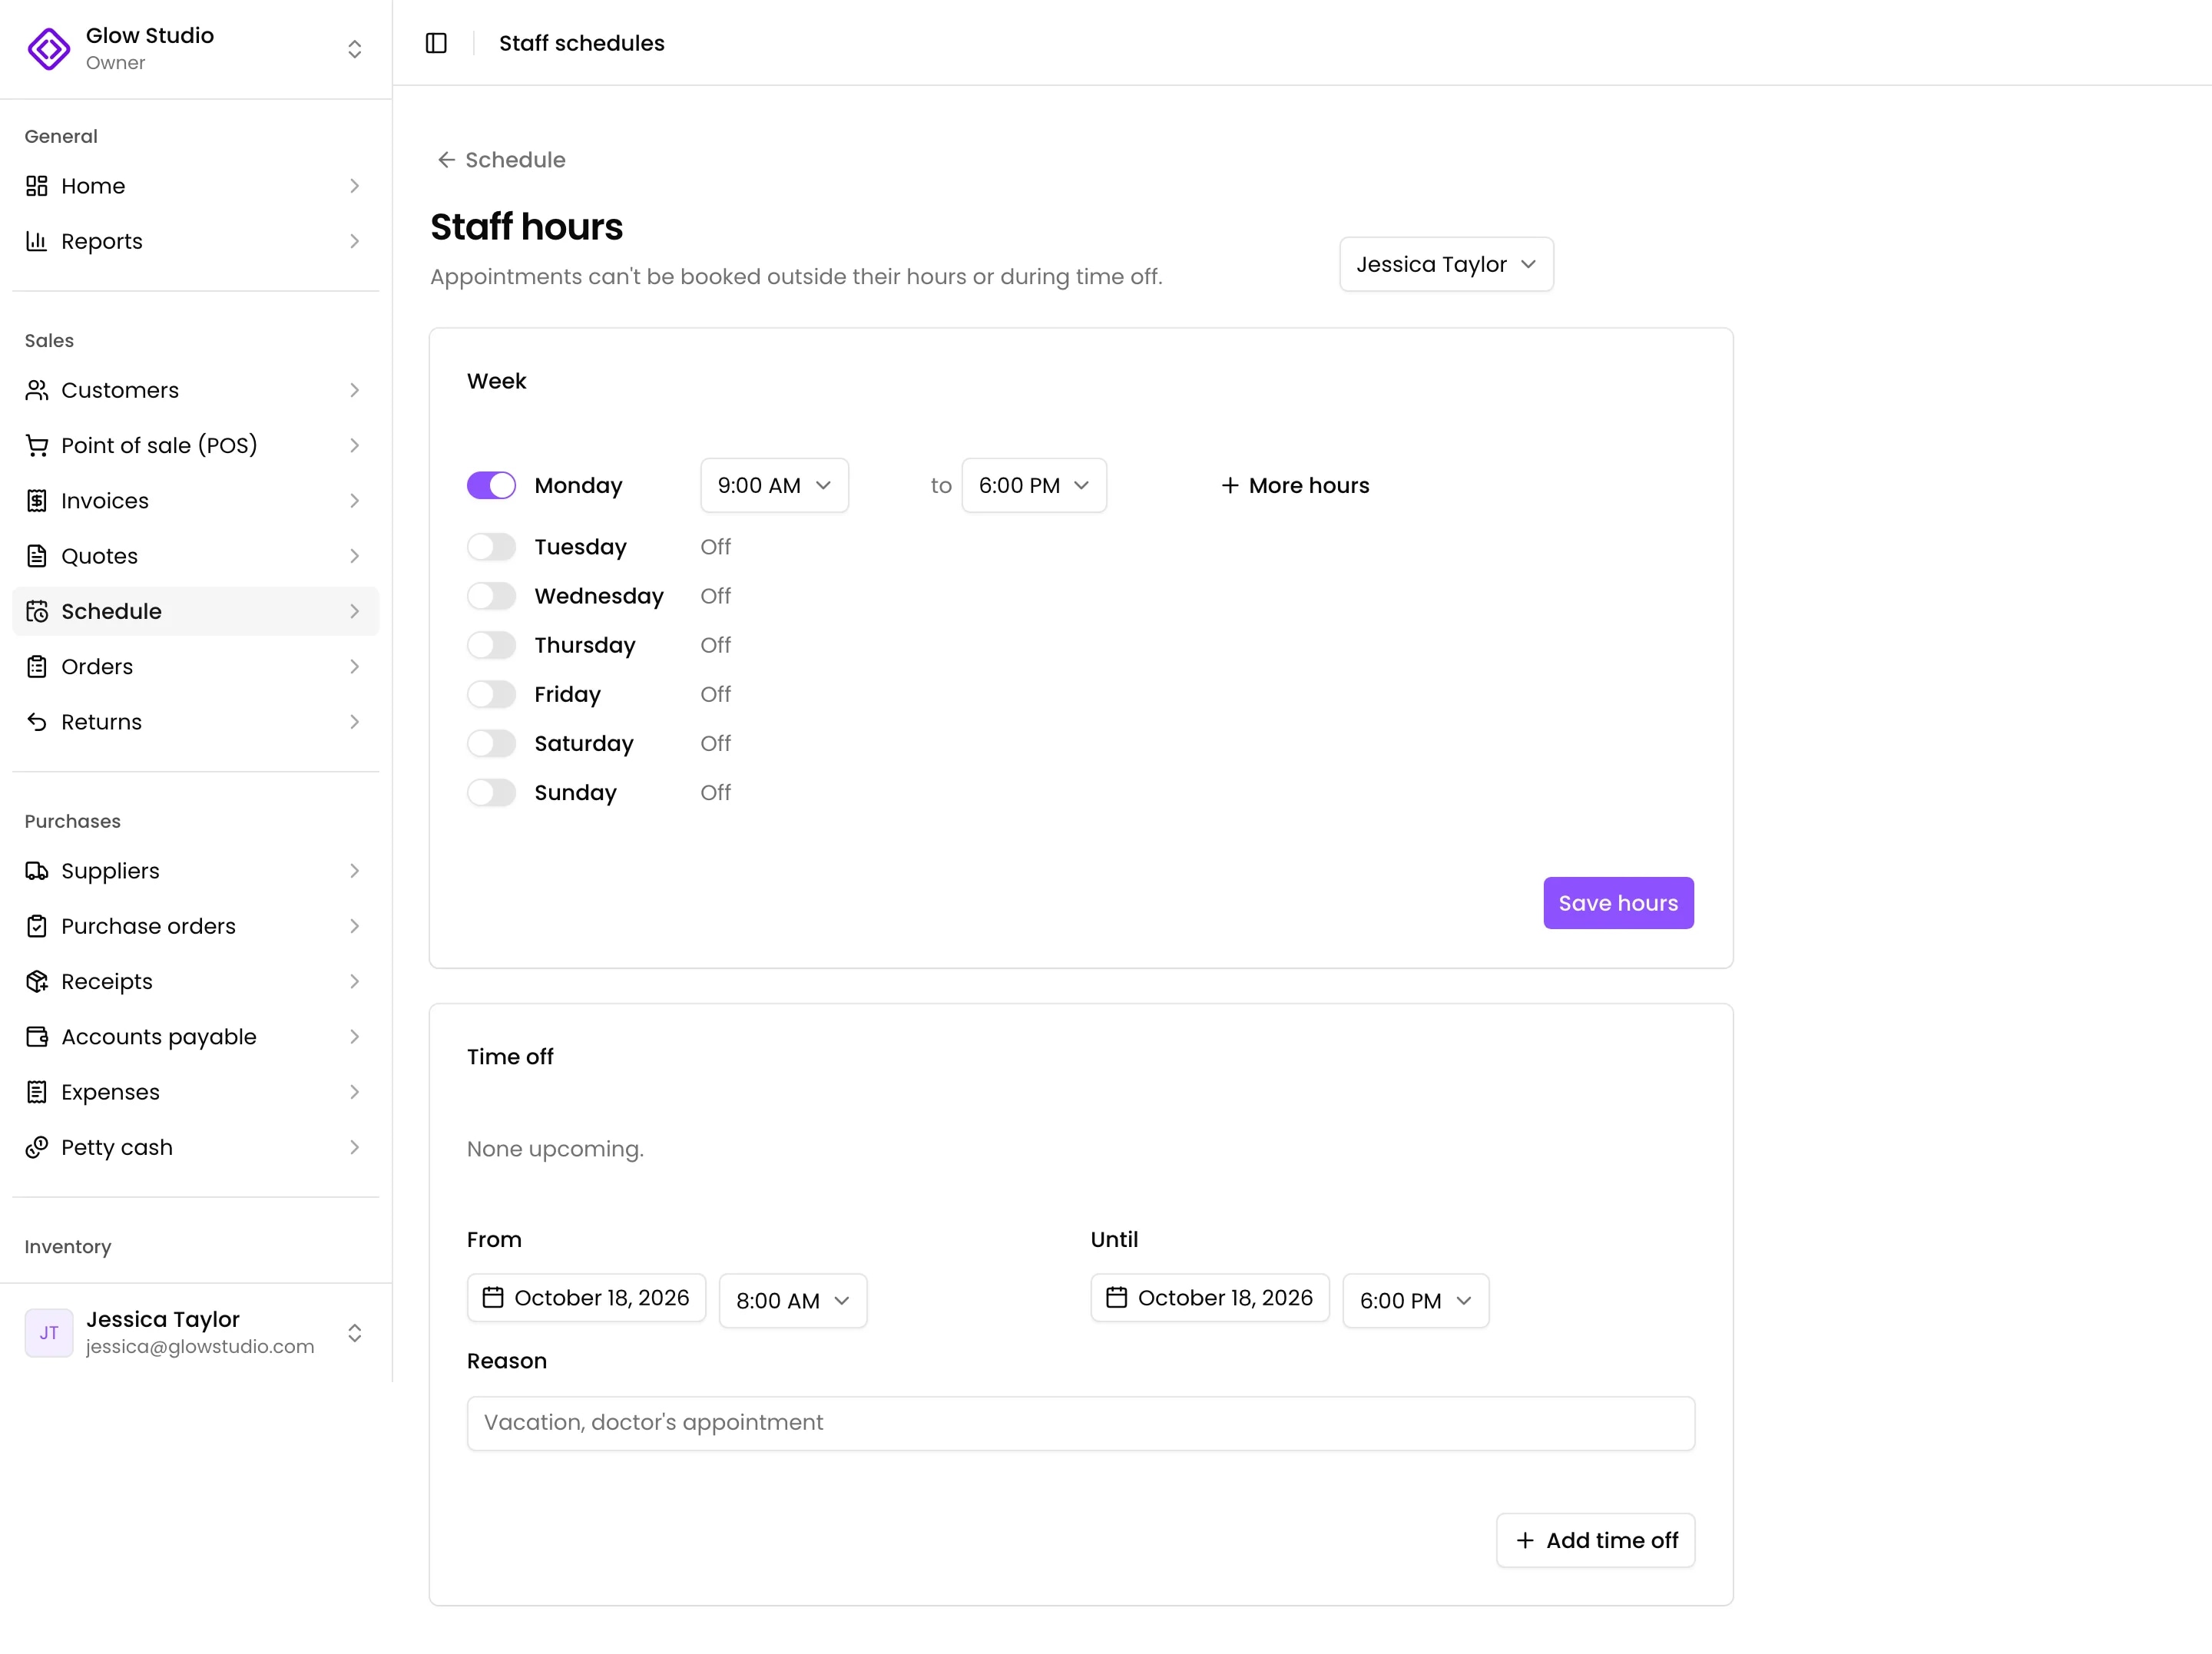Image resolution: width=2212 pixels, height=1654 pixels.
Task: Click the Expenses list icon
Action: [x=37, y=1092]
